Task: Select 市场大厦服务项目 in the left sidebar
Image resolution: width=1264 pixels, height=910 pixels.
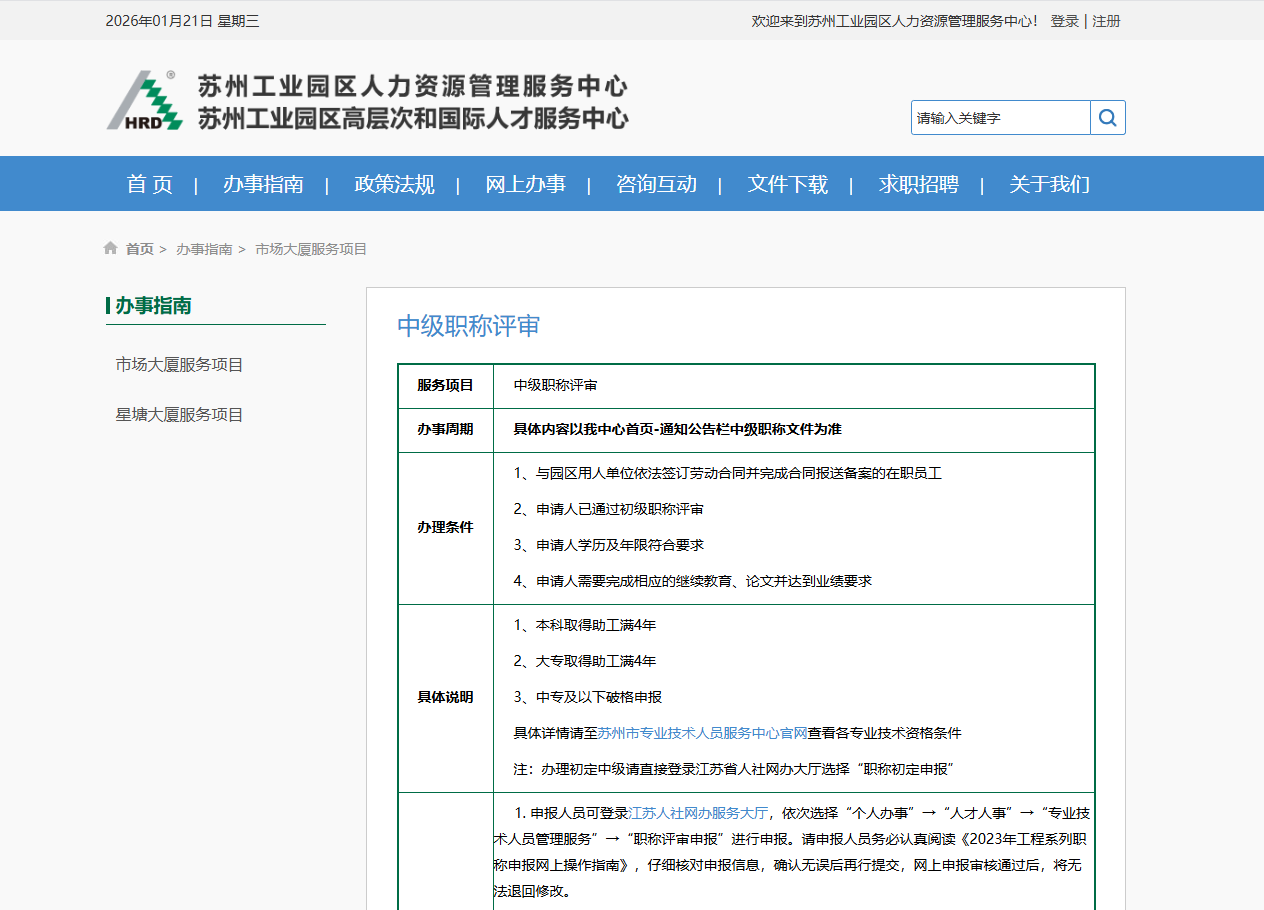Action: pyautogui.click(x=179, y=365)
